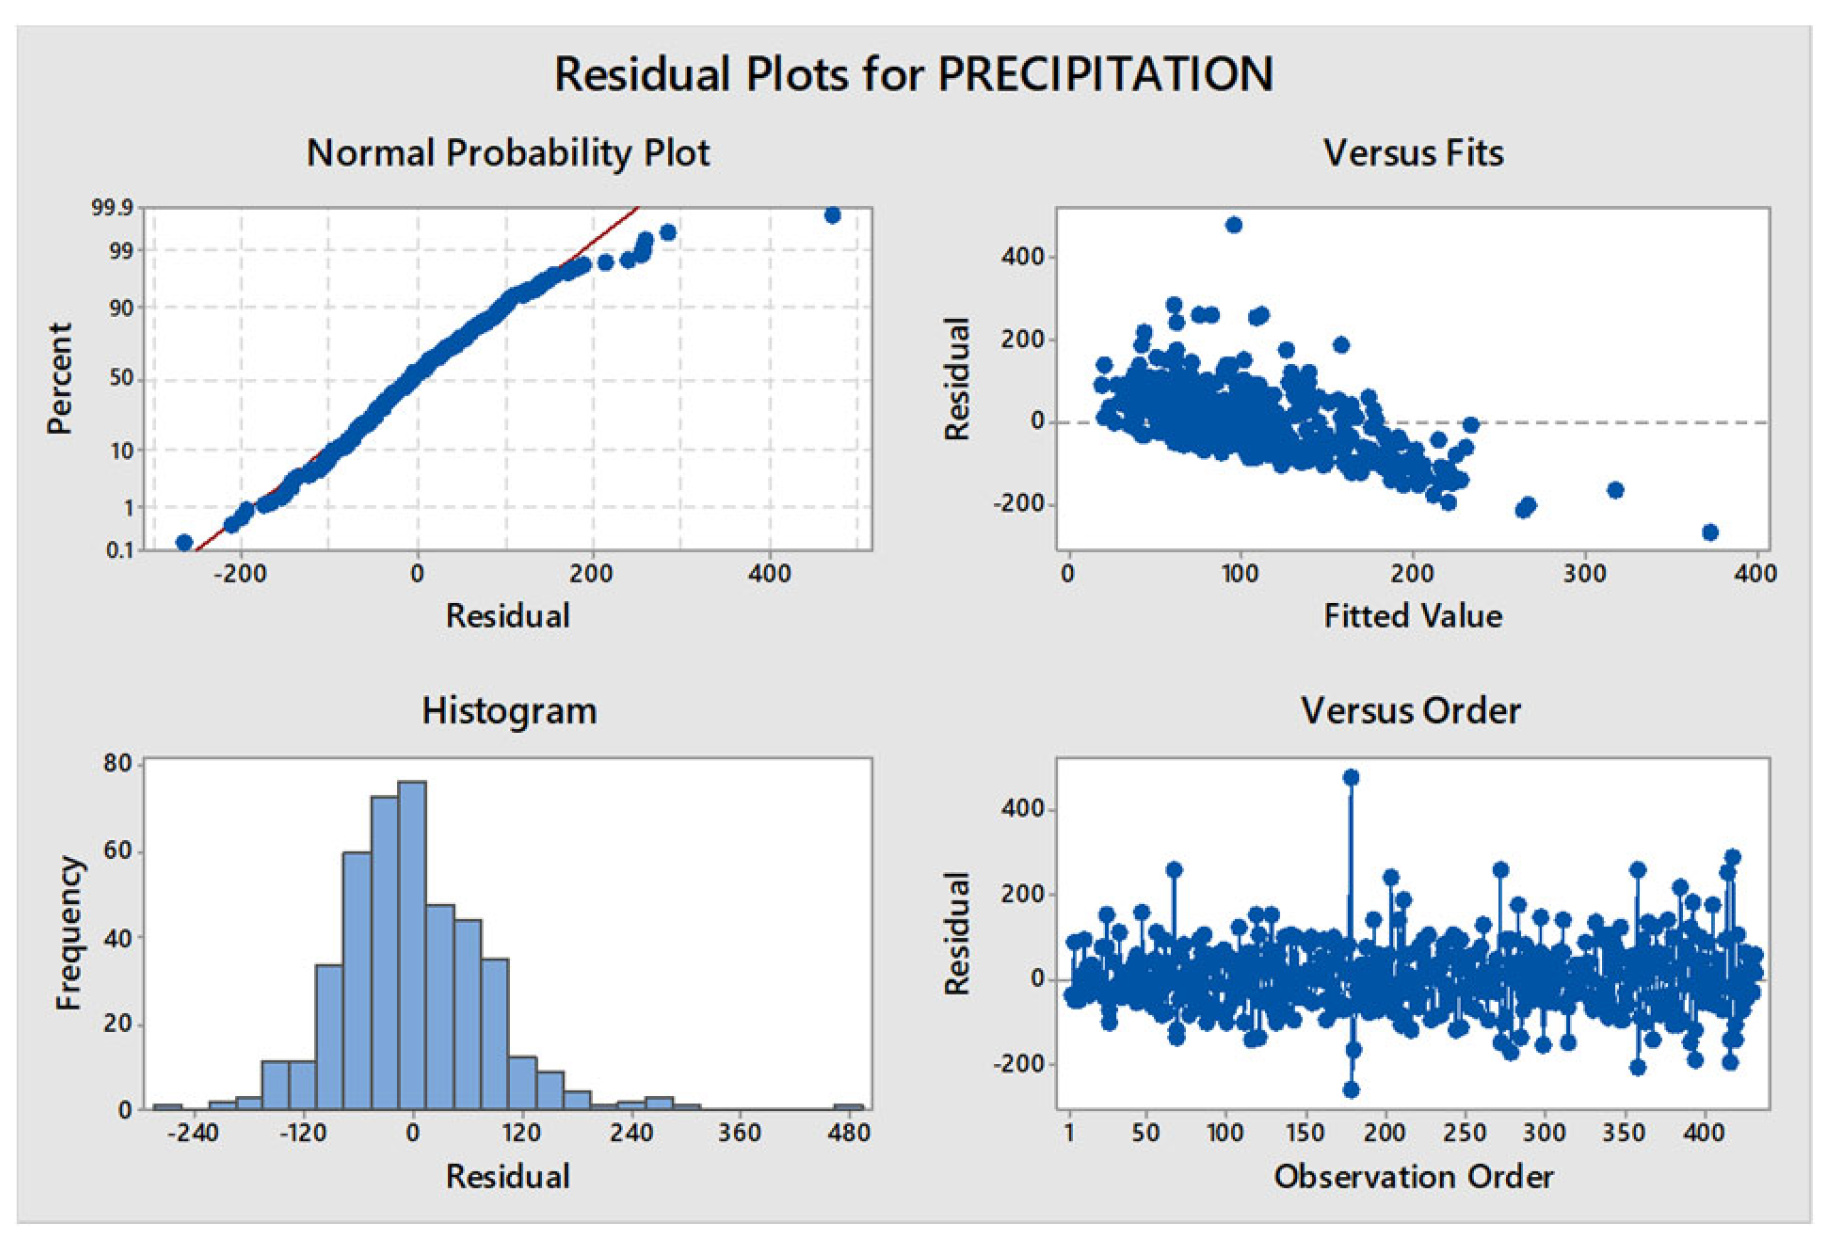The height and width of the screenshot is (1253, 1828).
Task: Select the rightmost data point in Versus Fits
Action: coord(1710,533)
